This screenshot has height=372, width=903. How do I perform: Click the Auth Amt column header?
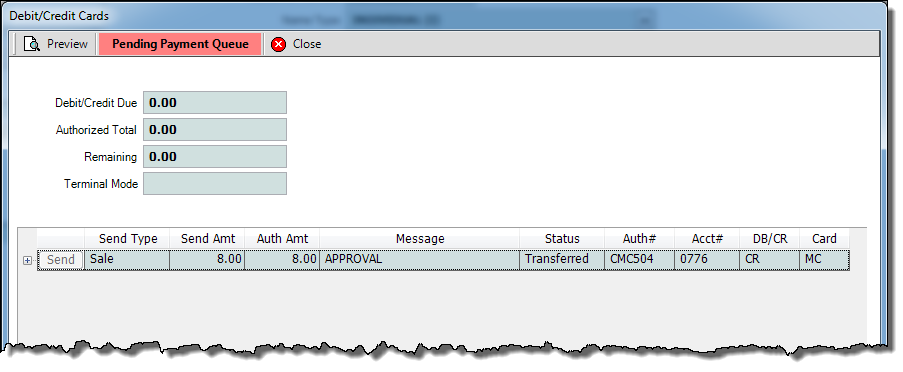pos(282,238)
